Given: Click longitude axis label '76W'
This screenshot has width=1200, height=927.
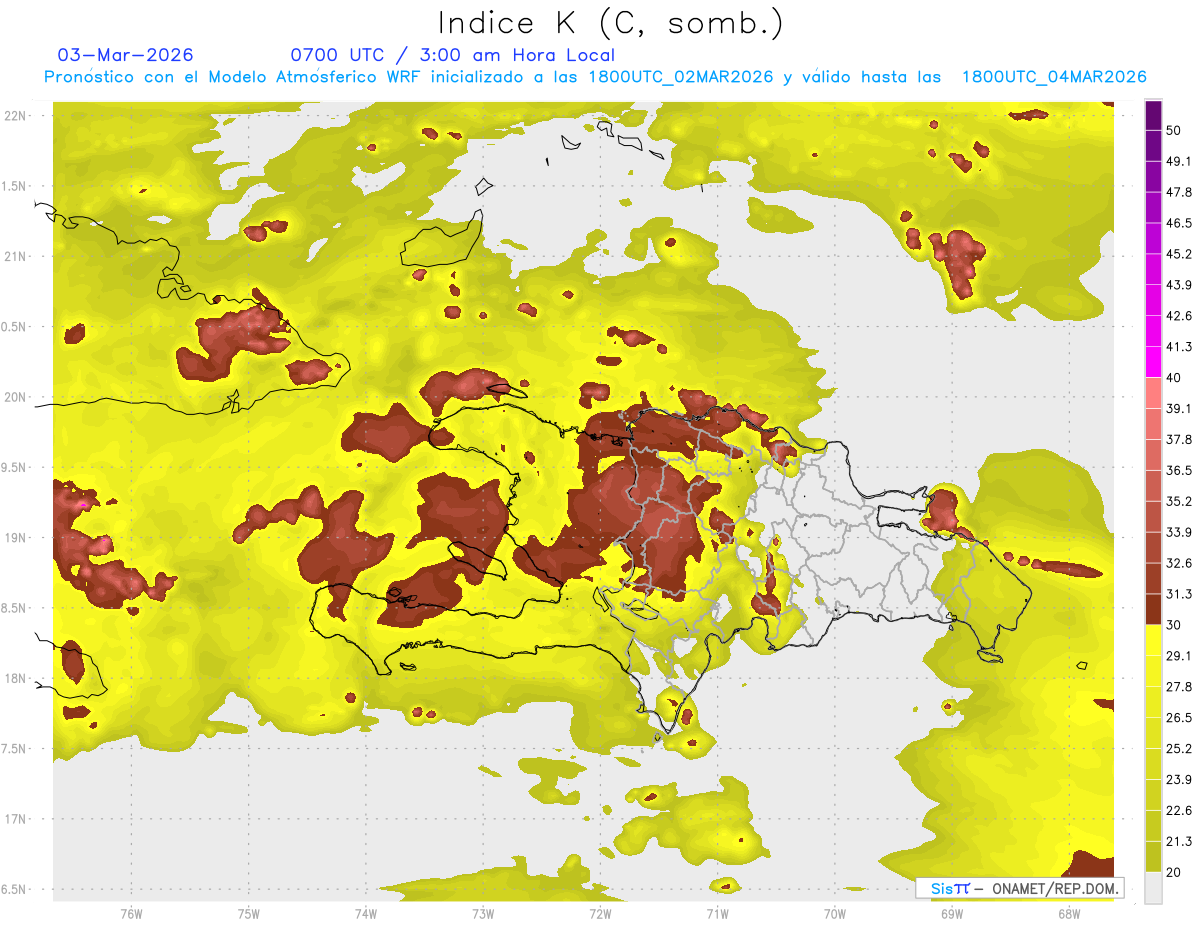Looking at the screenshot, I should pos(131,913).
